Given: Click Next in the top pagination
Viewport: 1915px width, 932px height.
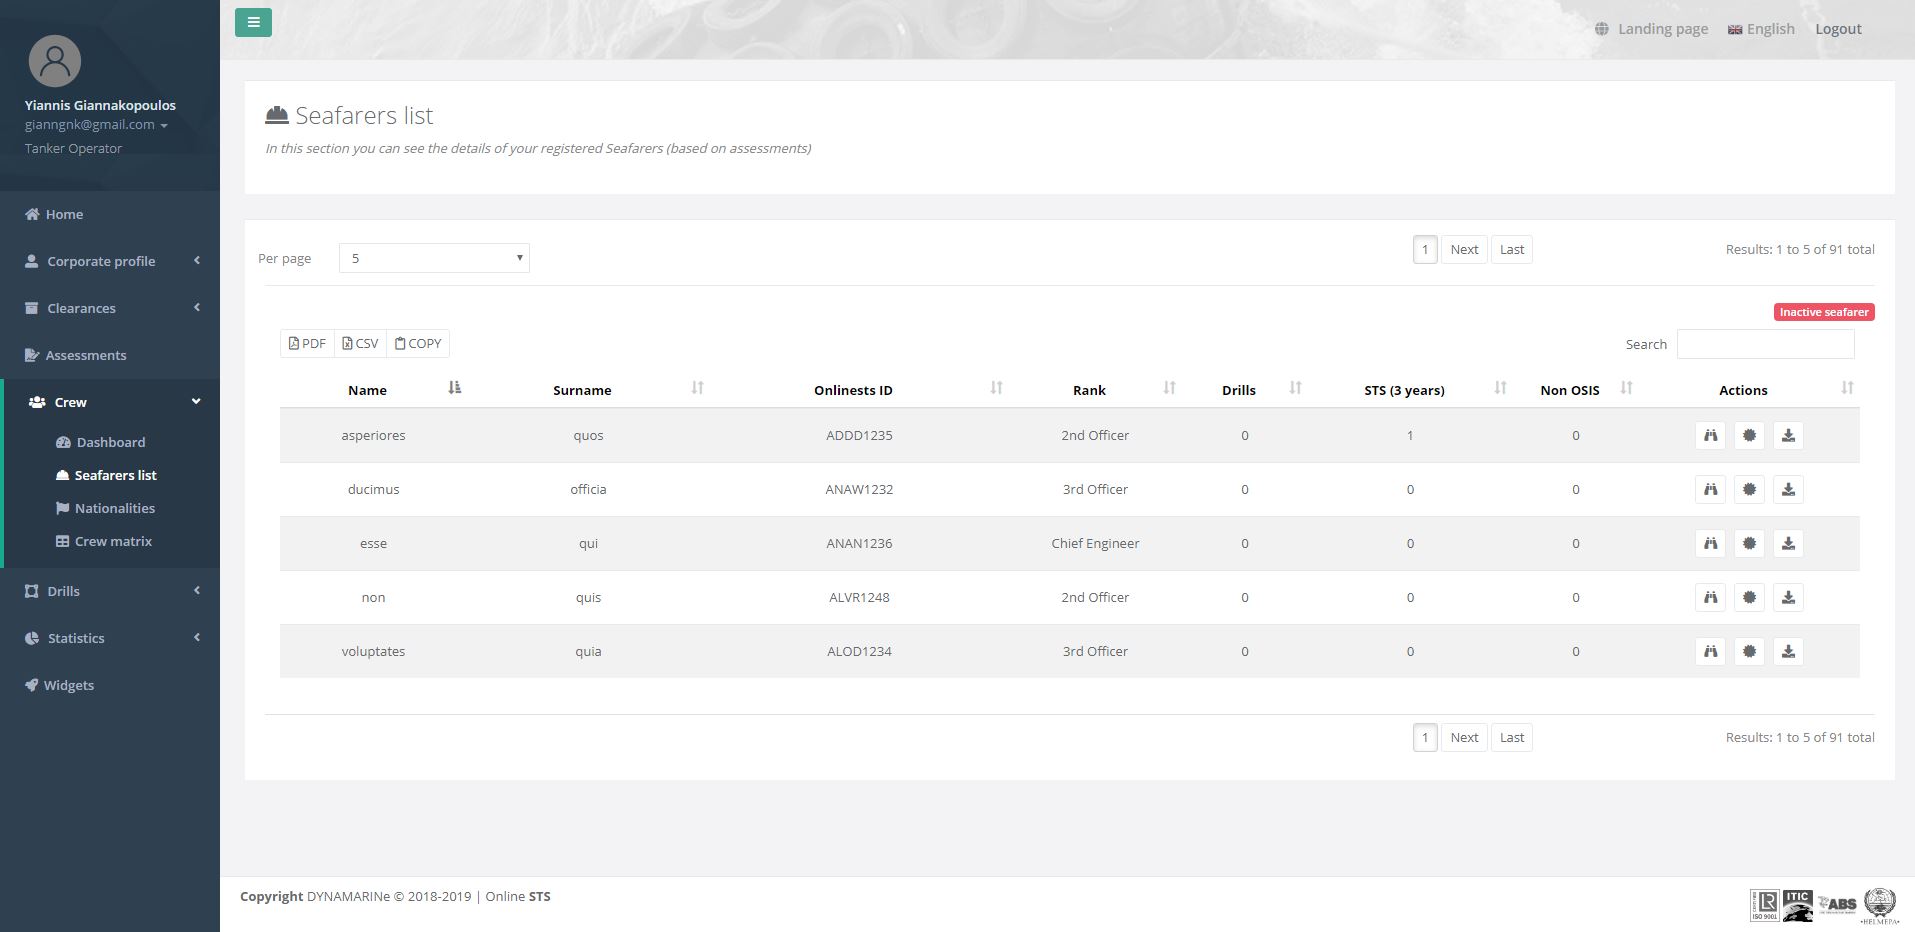Looking at the screenshot, I should pos(1464,250).
